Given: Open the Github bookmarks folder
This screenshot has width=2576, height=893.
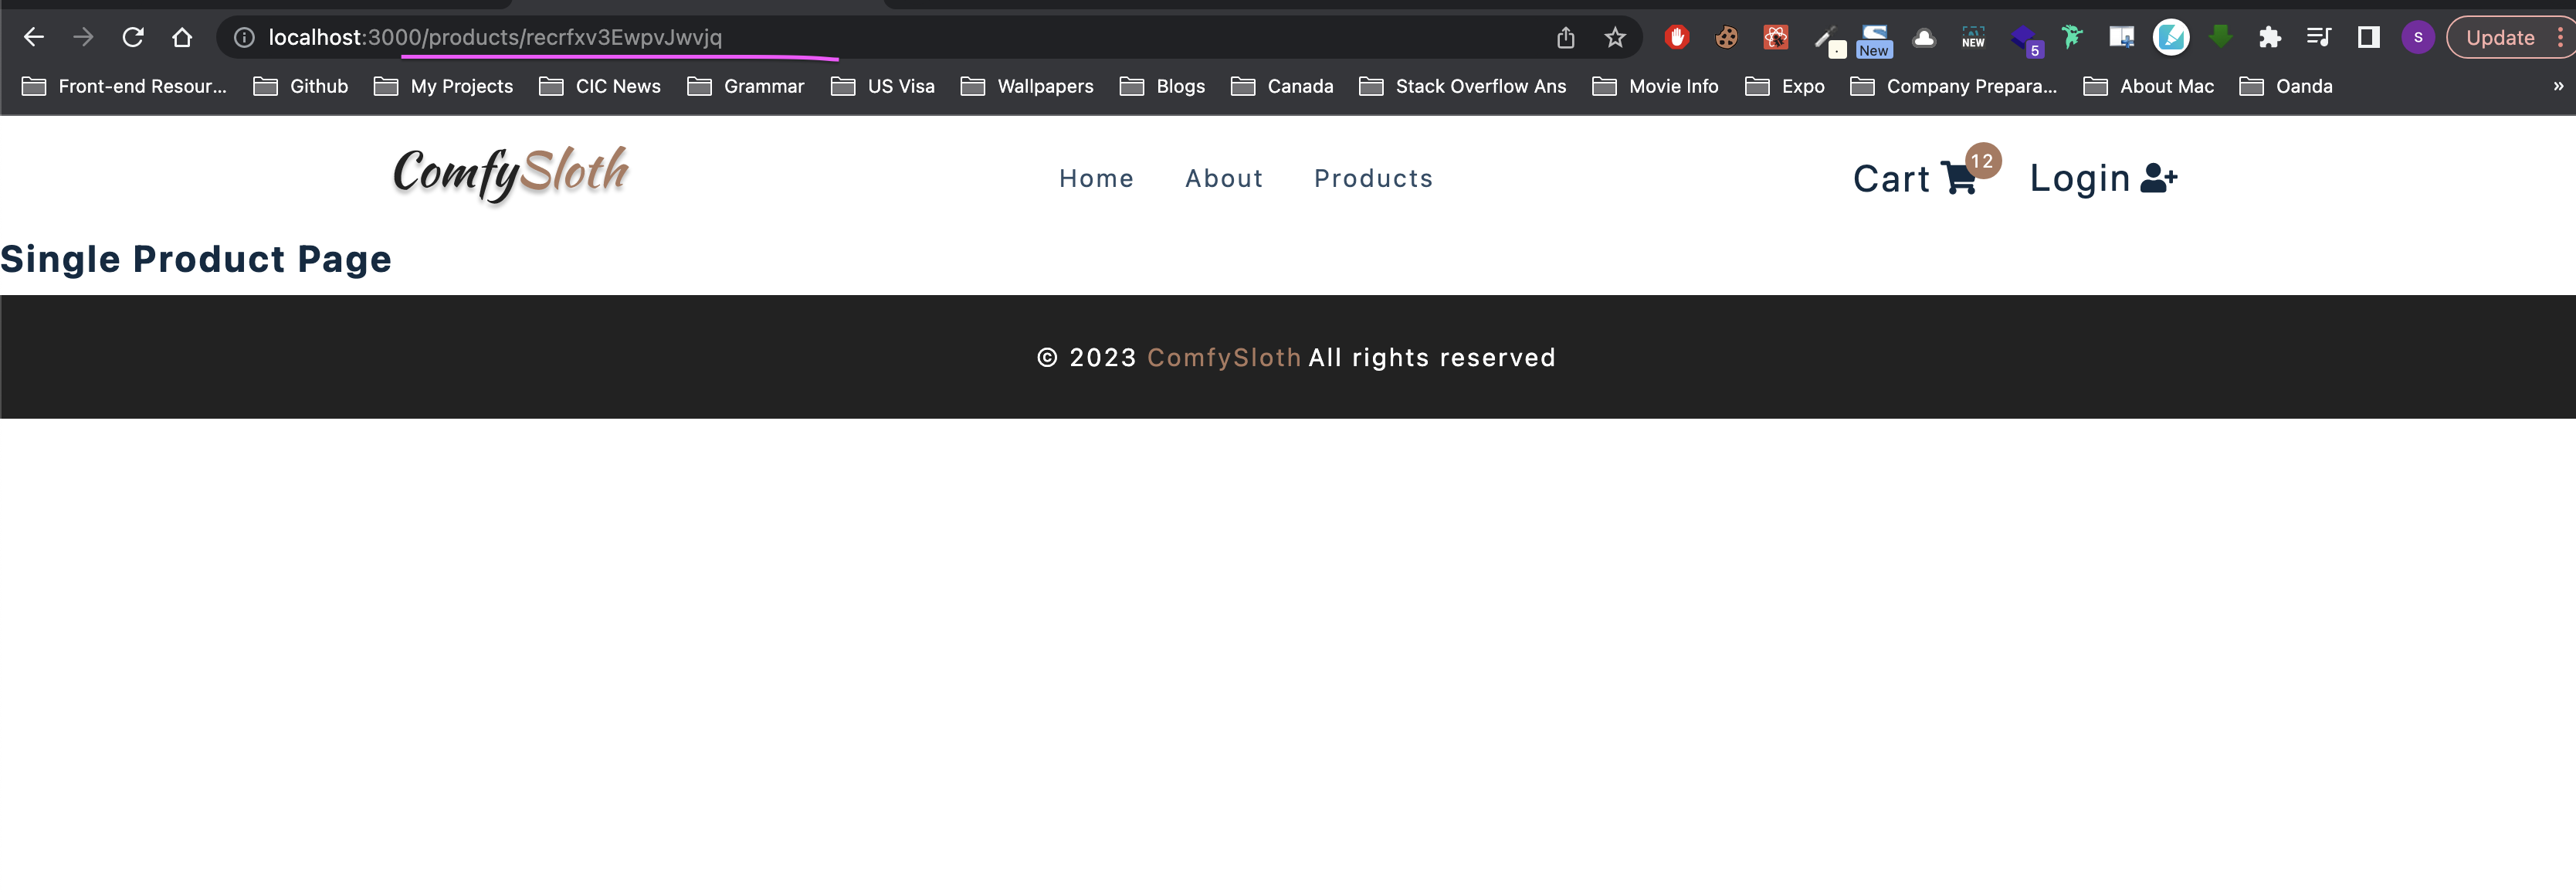Looking at the screenshot, I should [301, 86].
